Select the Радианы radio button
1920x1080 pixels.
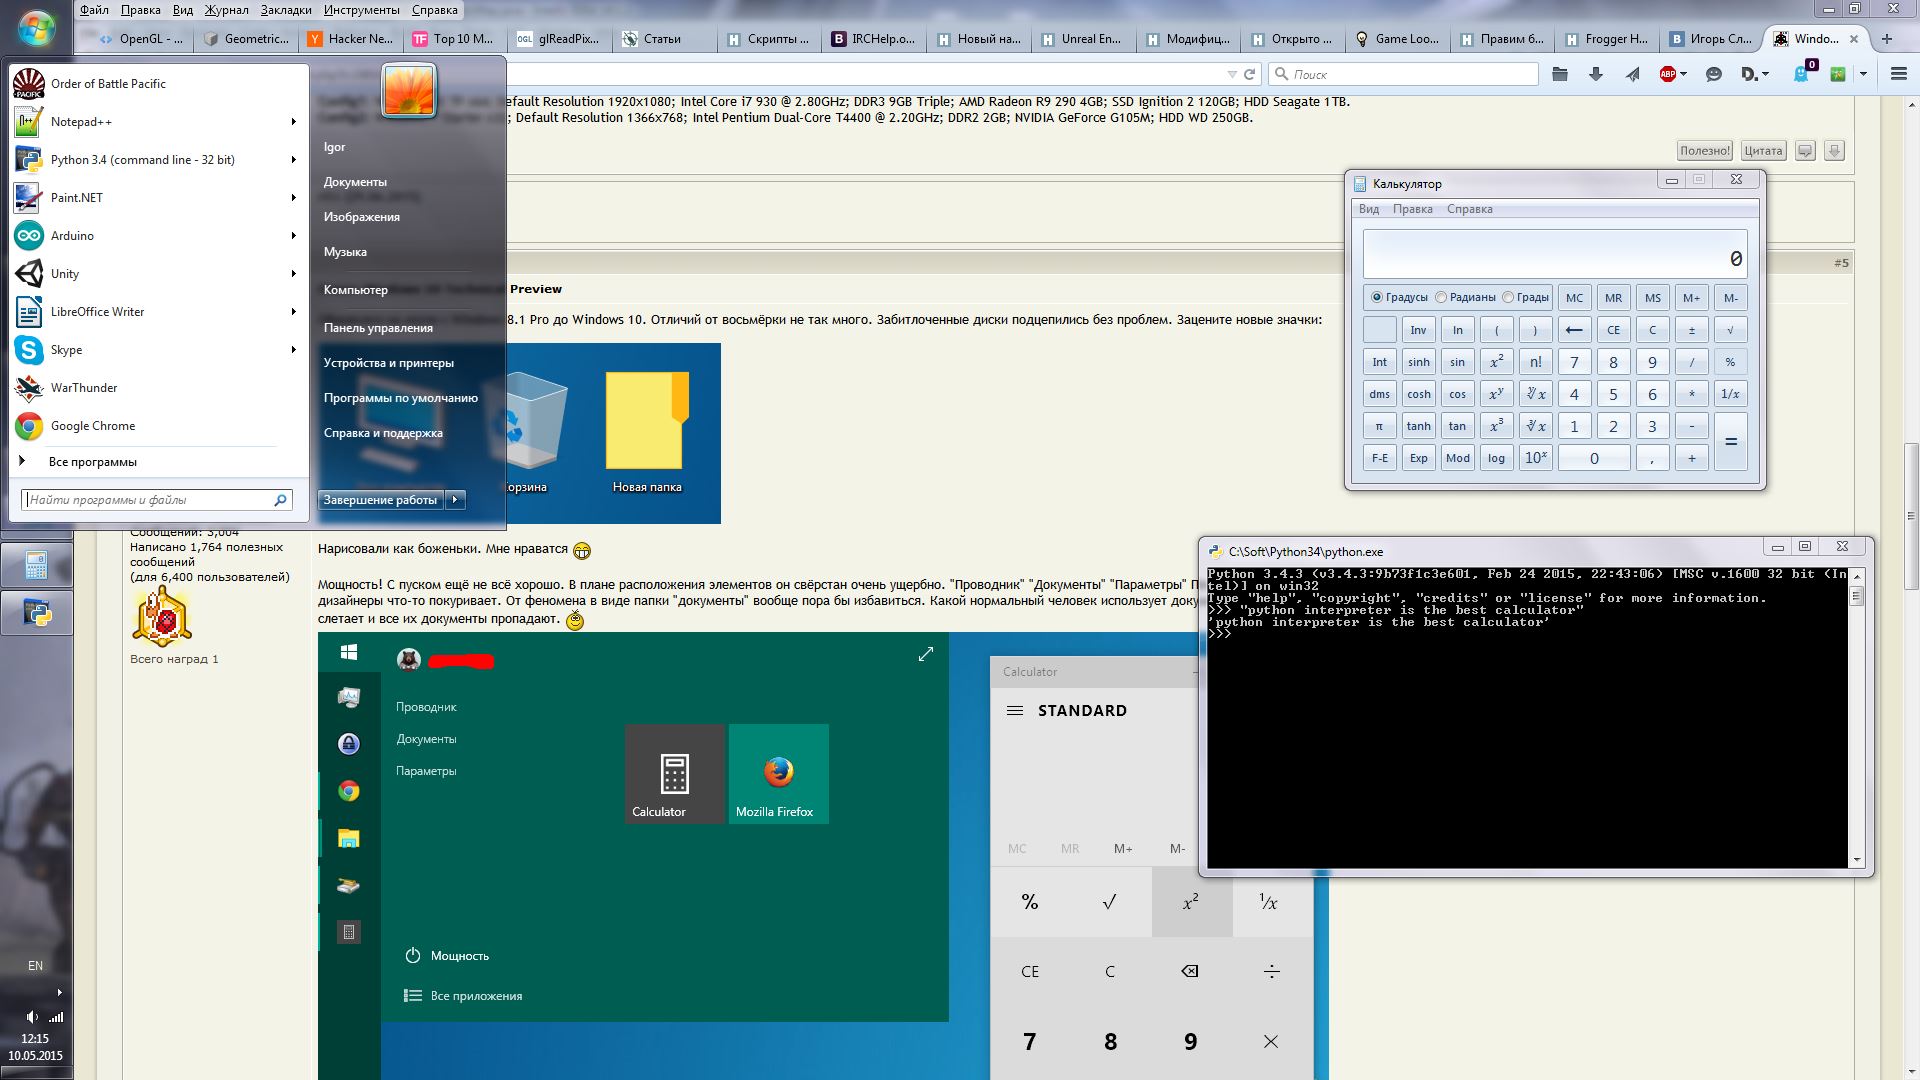pyautogui.click(x=1441, y=297)
